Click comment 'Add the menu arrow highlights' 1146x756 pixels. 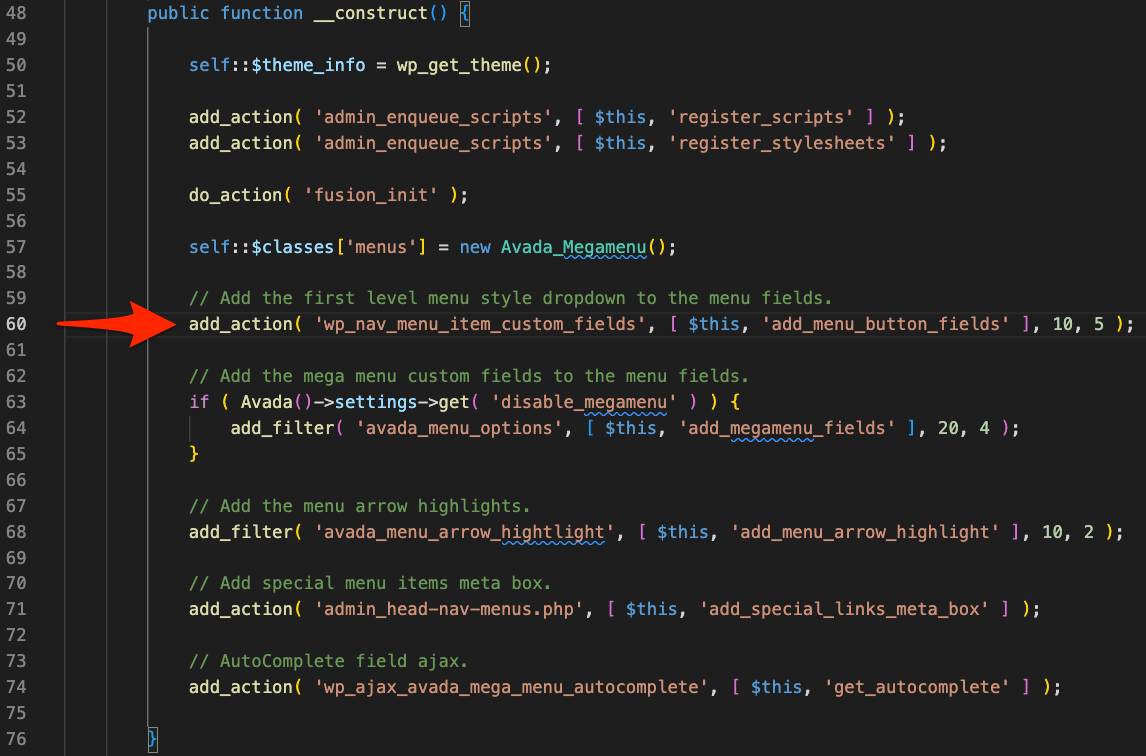360,506
